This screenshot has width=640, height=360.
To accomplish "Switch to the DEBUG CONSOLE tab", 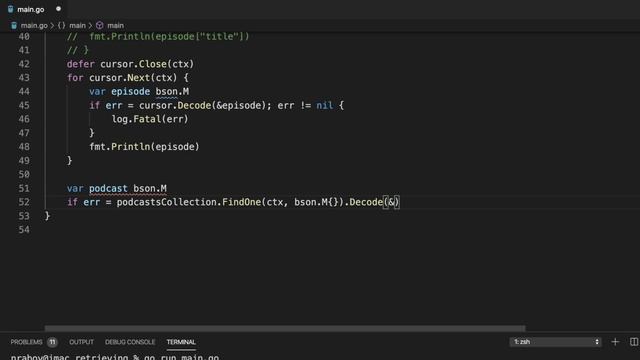I will [x=130, y=342].
